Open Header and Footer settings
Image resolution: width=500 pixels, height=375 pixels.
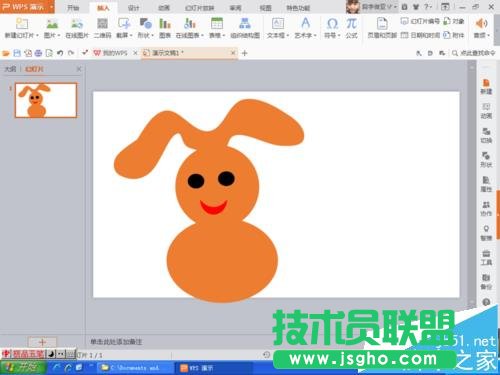click(x=382, y=27)
